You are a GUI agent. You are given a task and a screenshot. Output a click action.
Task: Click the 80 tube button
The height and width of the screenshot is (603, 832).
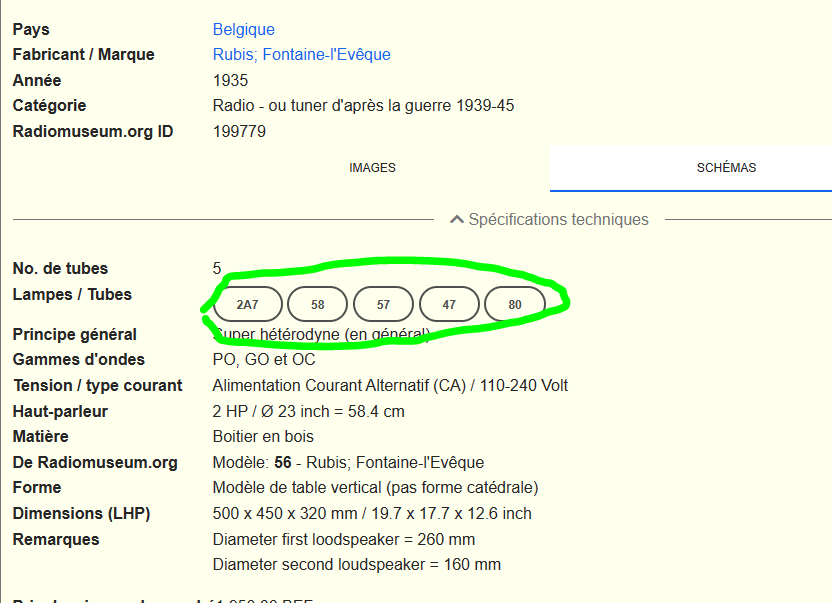(x=515, y=304)
